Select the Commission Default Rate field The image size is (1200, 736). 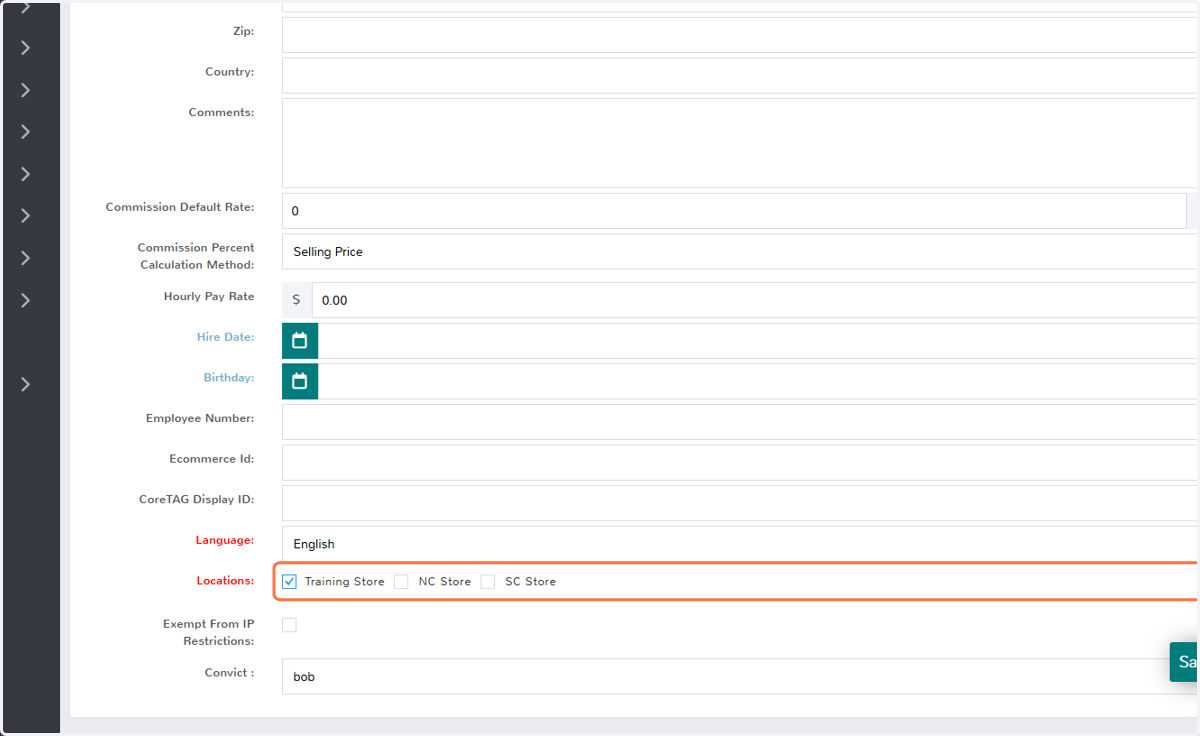pos(734,211)
